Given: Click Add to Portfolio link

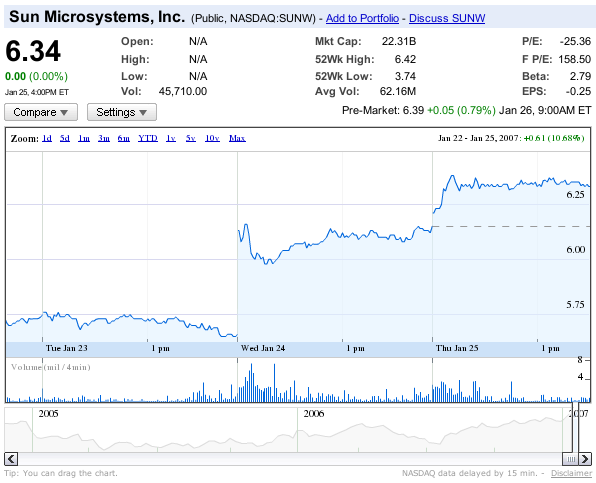Looking at the screenshot, I should (362, 18).
